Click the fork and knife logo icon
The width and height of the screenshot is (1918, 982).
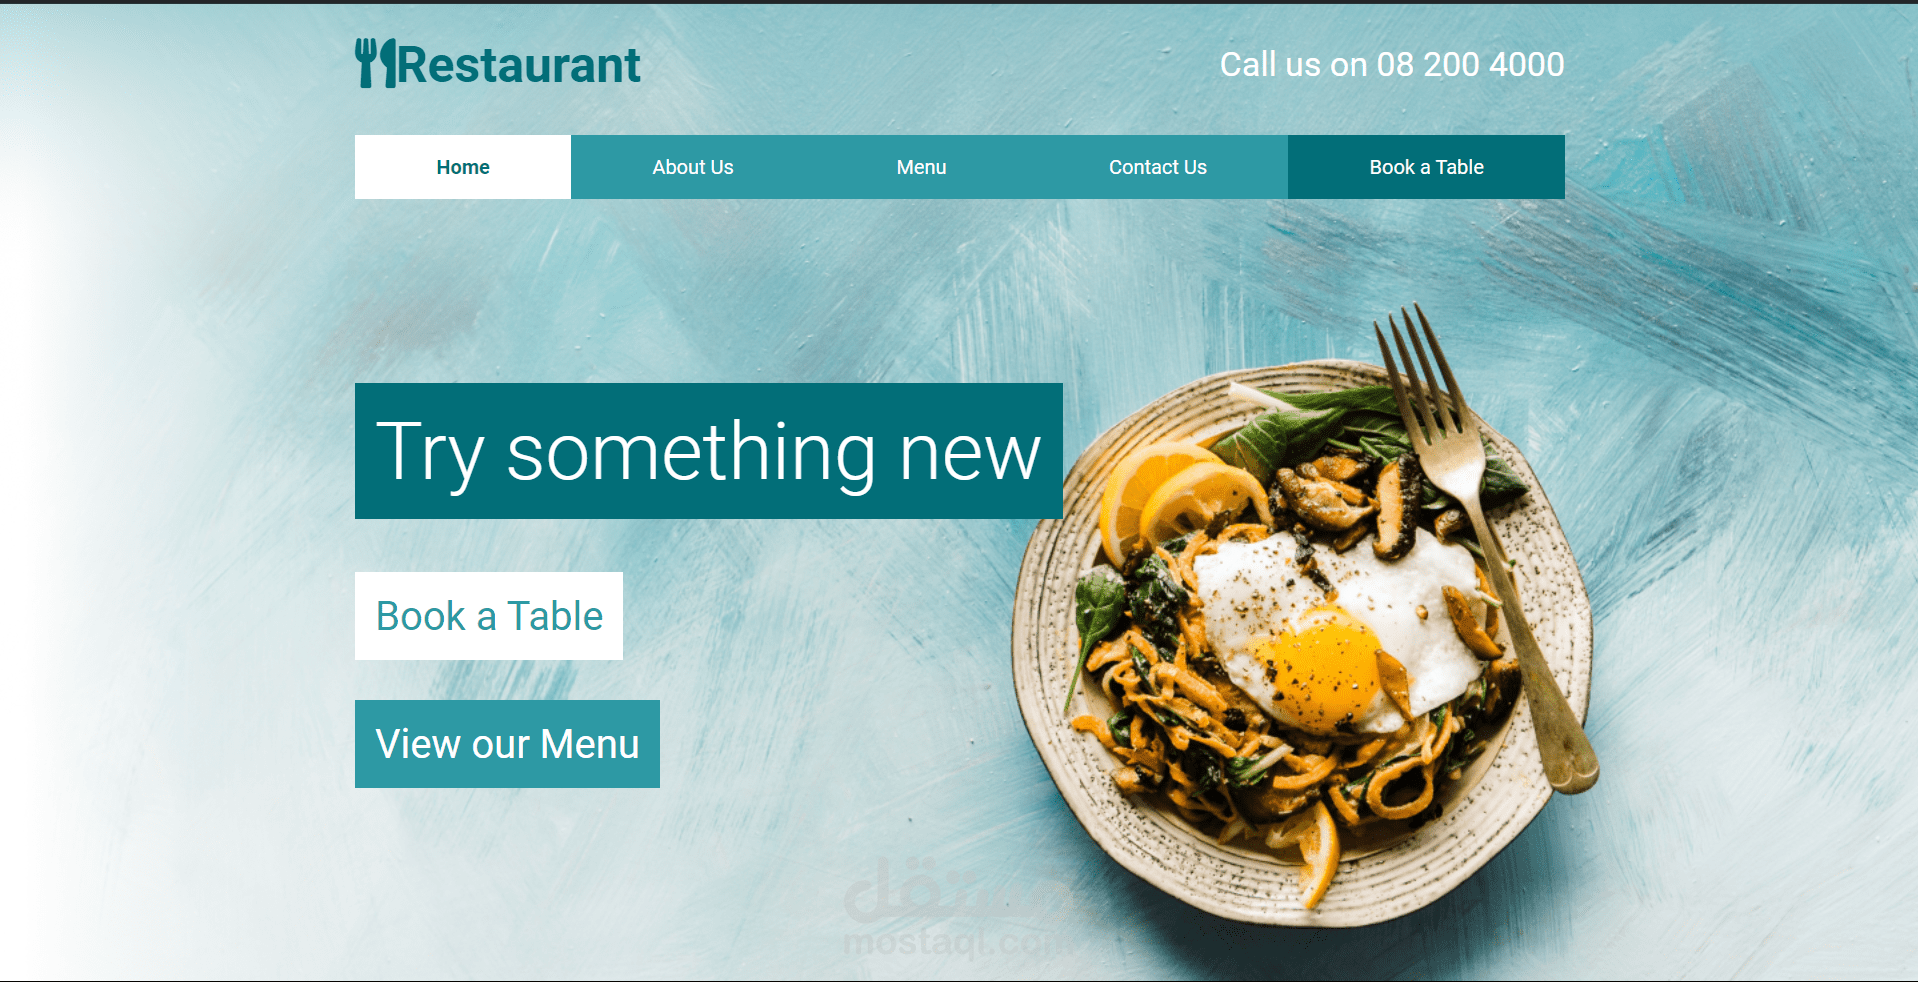click(376, 64)
